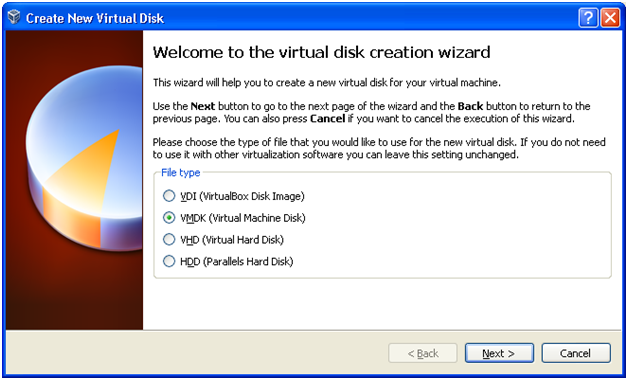Image resolution: width=628 pixels, height=380 pixels.
Task: Click the 'VMDK (Virtual Machine Disk)' label text
Action: [x=243, y=218]
